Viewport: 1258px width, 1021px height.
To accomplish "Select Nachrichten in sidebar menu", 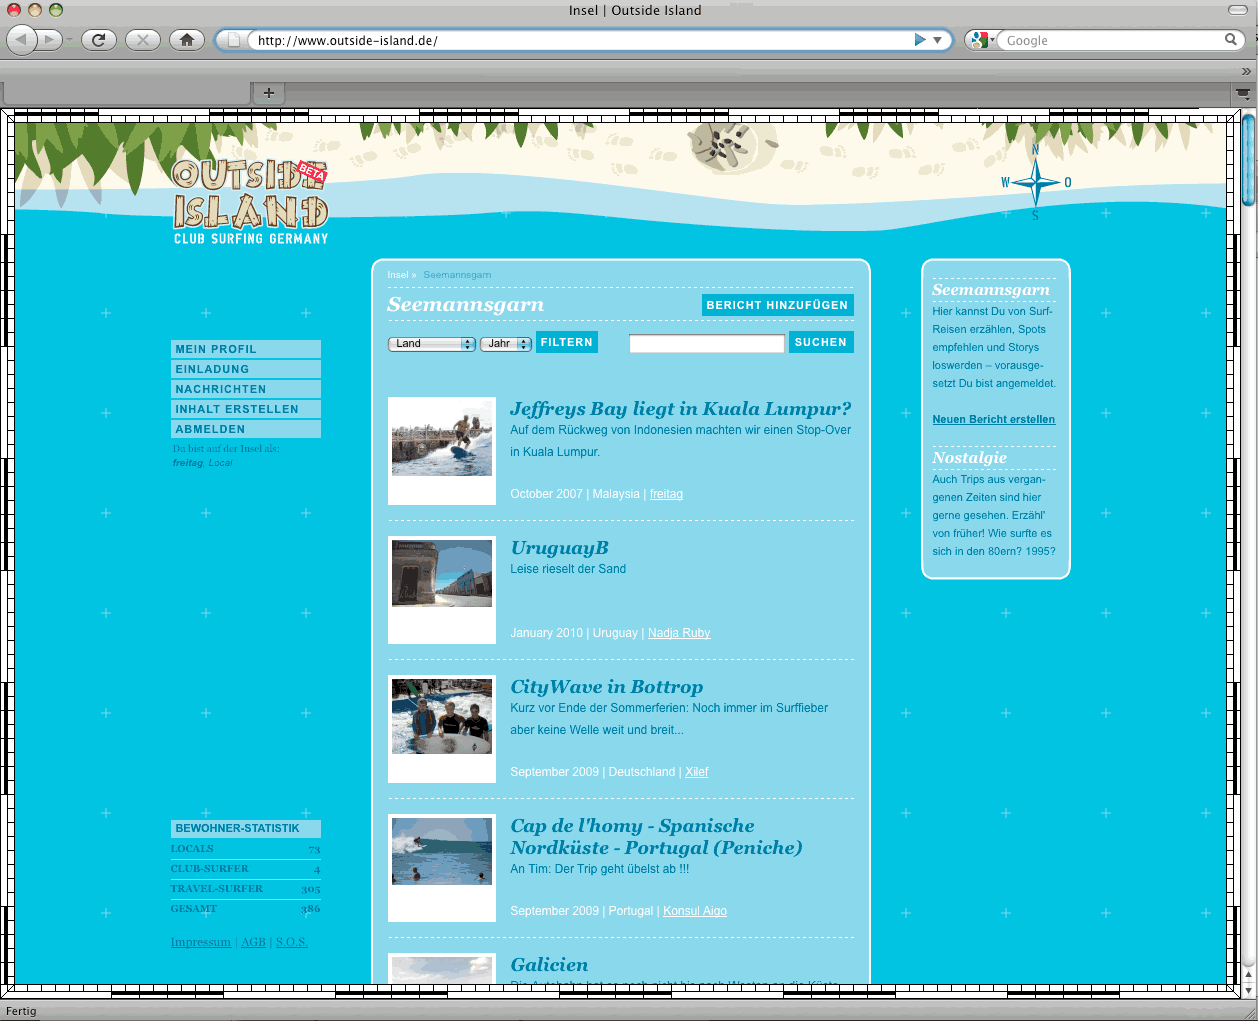I will coord(246,389).
